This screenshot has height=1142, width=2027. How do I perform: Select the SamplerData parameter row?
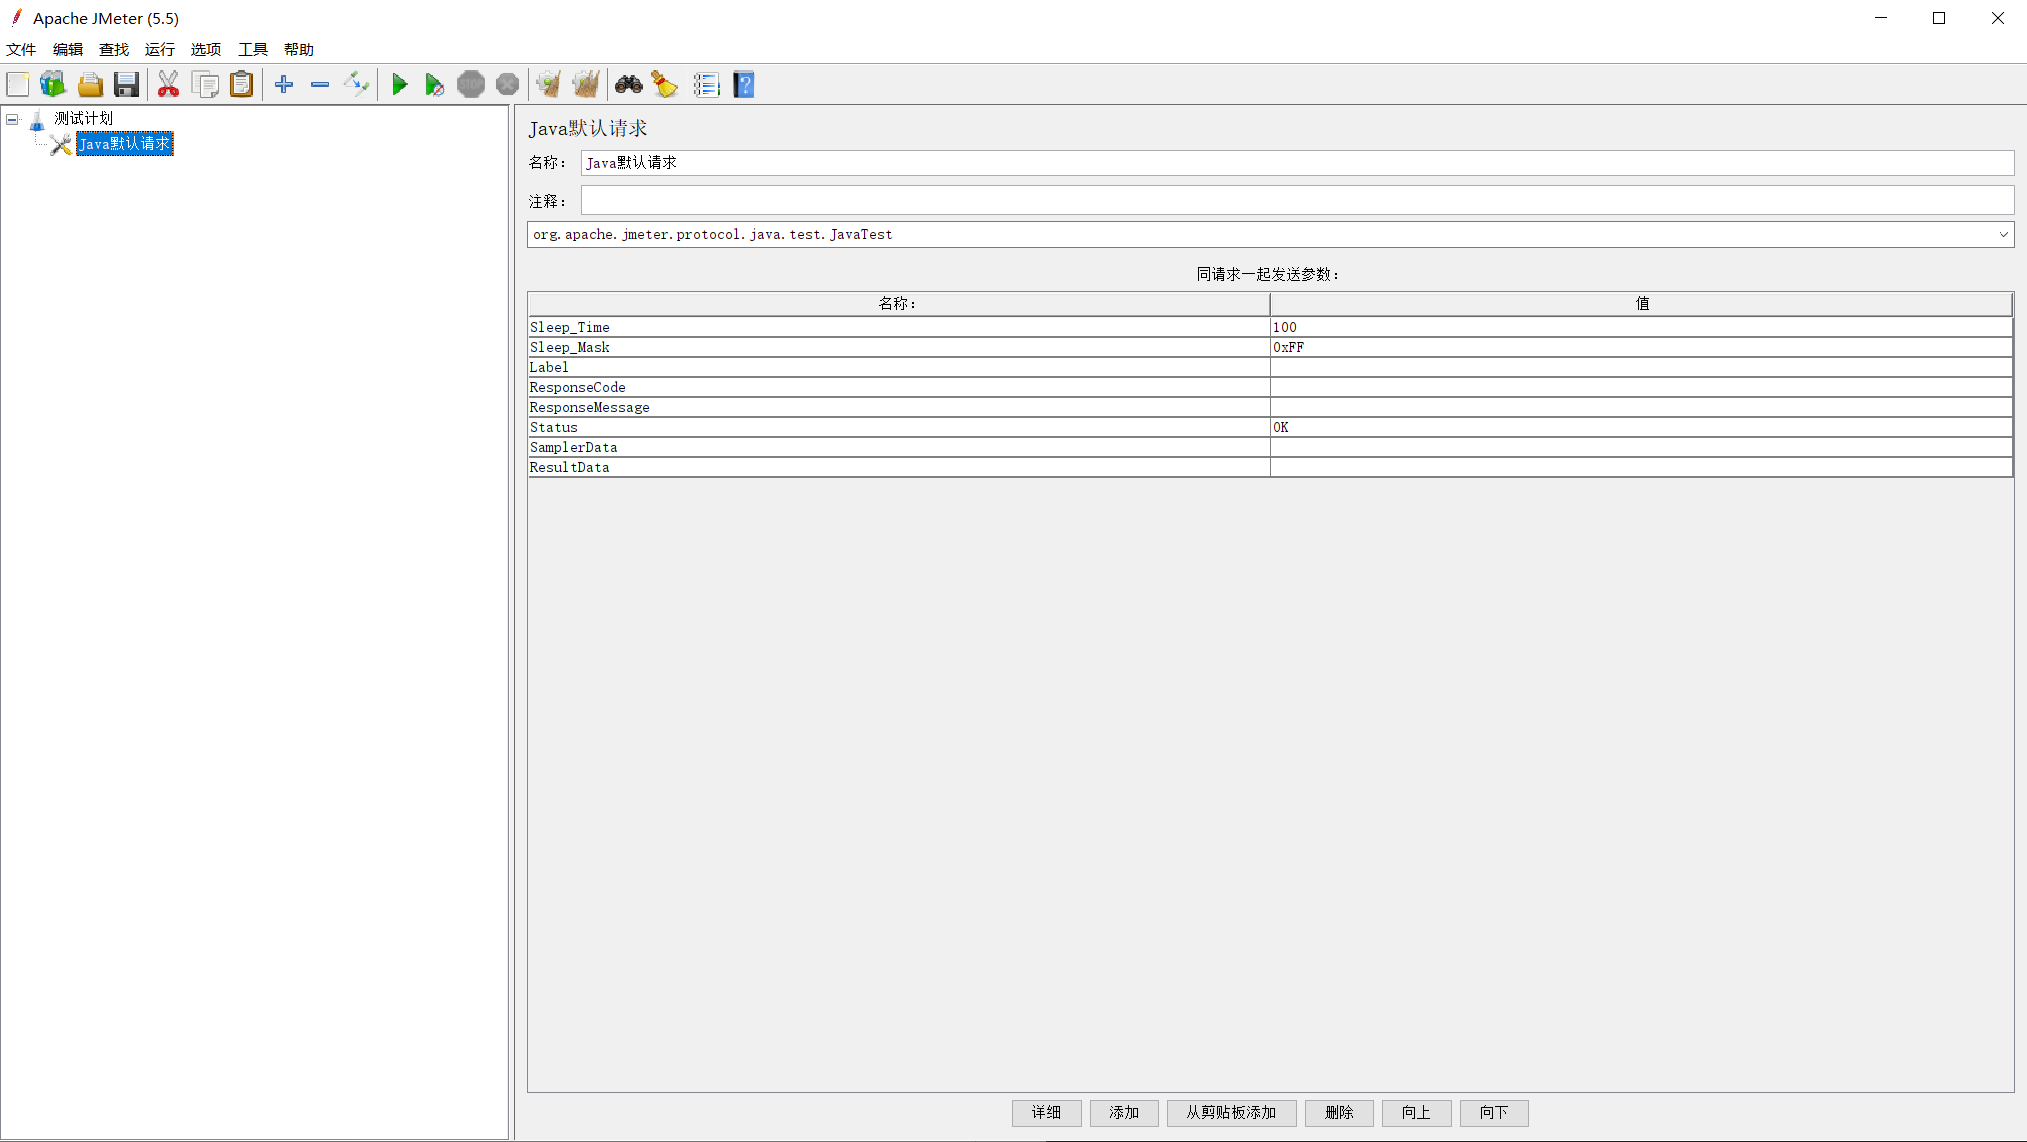1270,447
